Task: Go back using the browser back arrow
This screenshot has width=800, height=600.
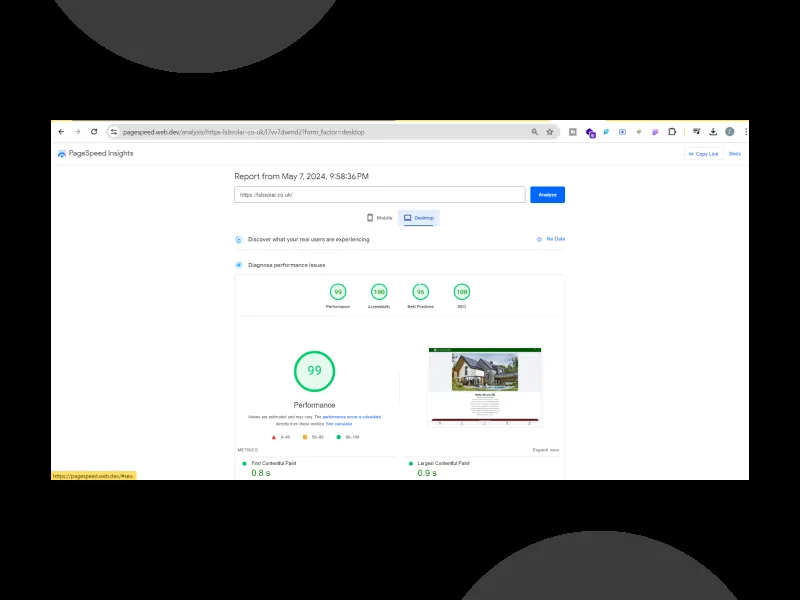Action: [x=61, y=132]
